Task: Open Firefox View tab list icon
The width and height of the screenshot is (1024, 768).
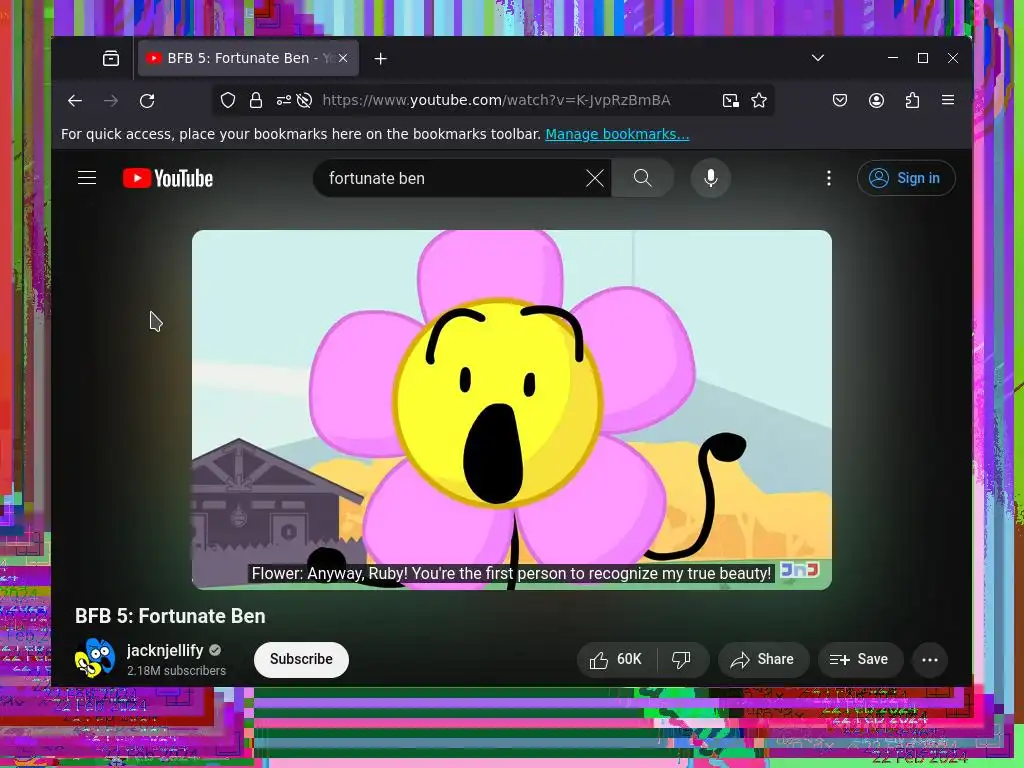Action: click(x=111, y=59)
